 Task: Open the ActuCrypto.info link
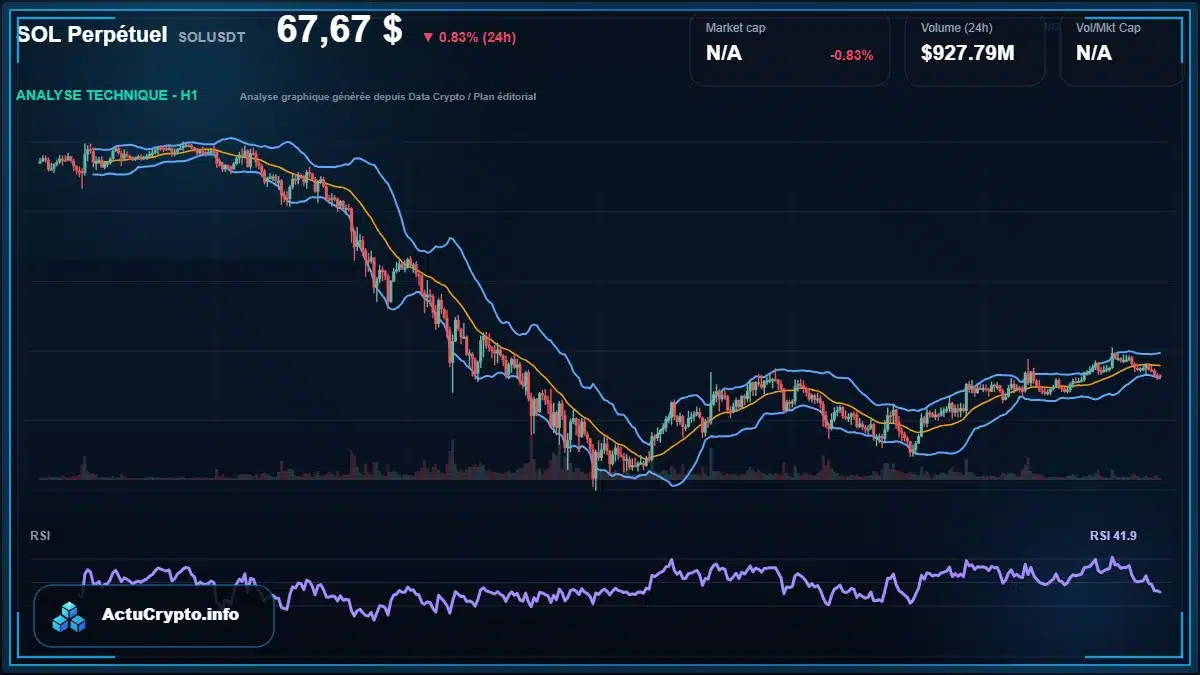tap(171, 615)
